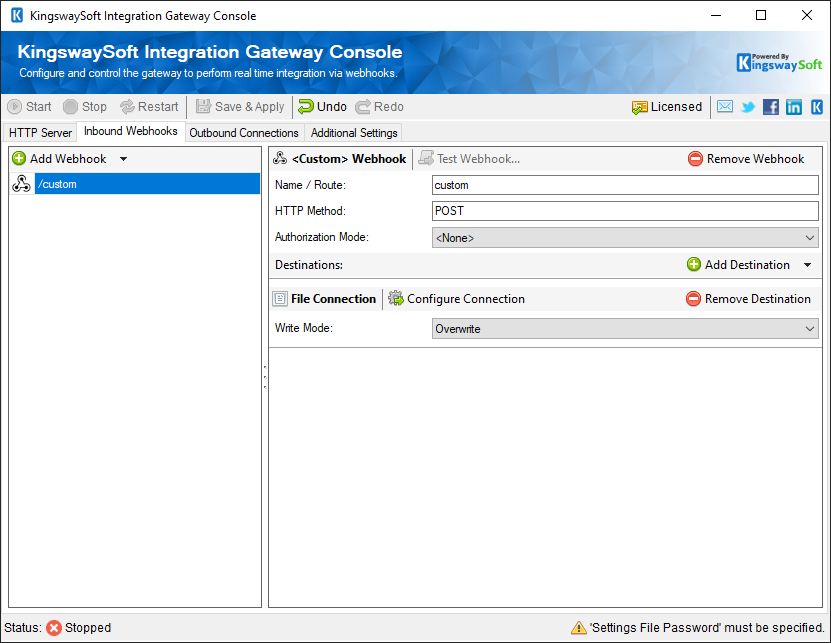Open the Facebook icon
This screenshot has height=643, width=831.
coord(771,107)
